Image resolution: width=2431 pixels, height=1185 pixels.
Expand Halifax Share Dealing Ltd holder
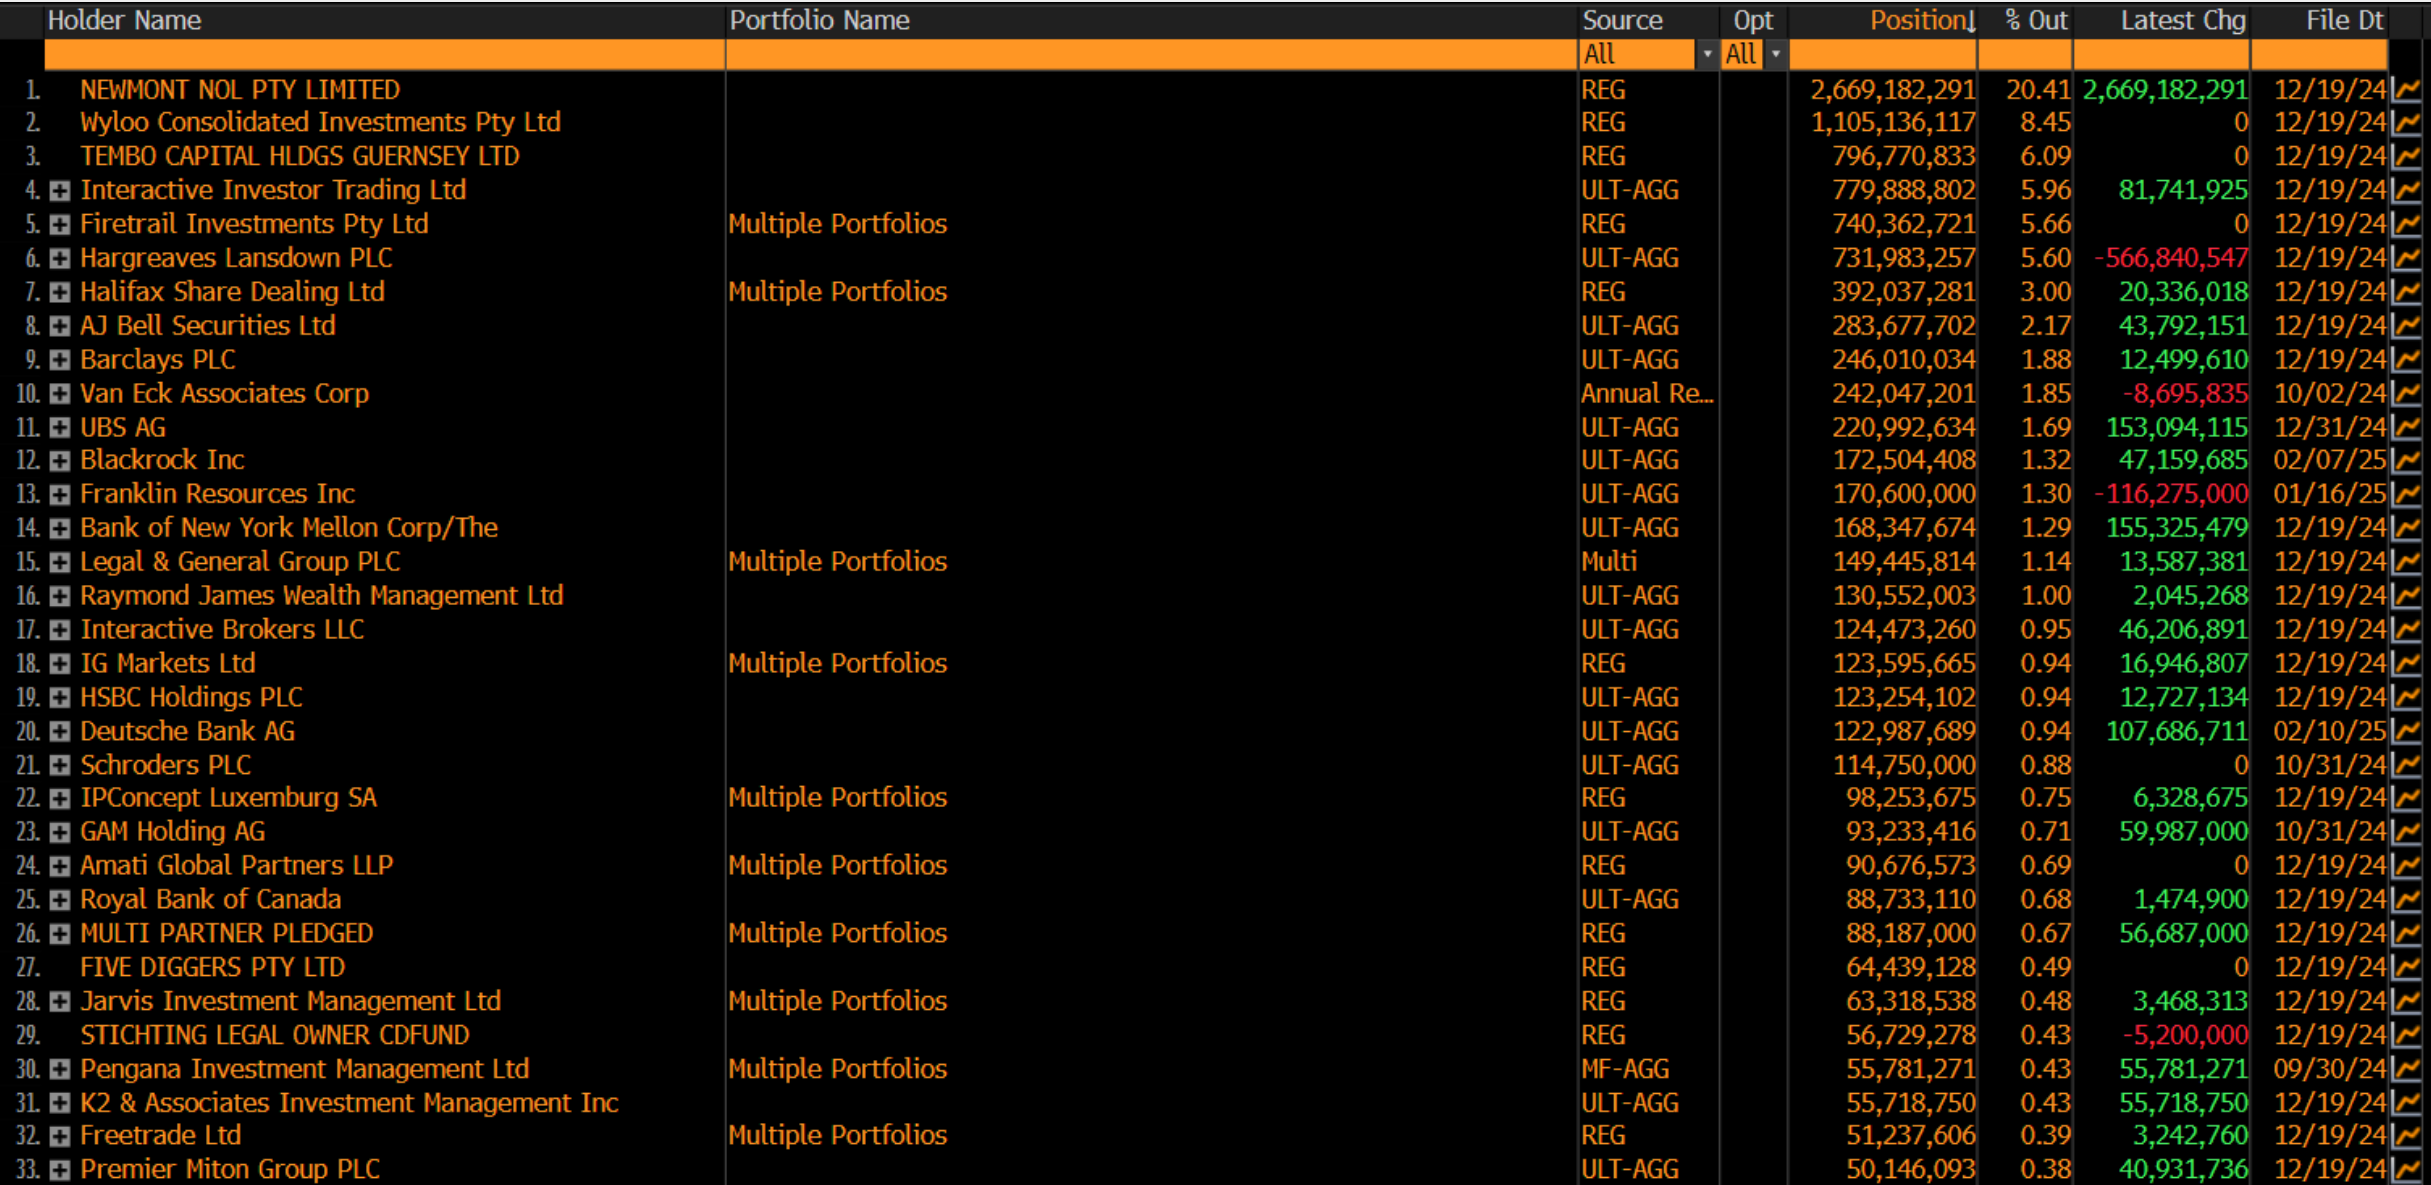tap(60, 293)
